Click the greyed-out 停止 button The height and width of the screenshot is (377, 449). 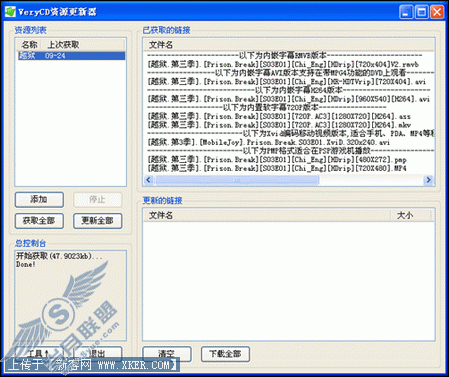point(97,199)
